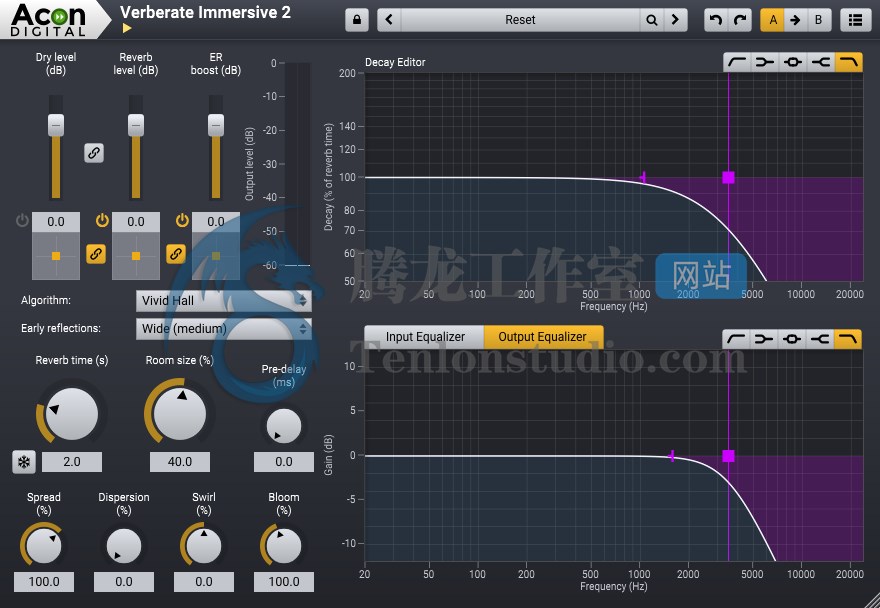Click the Pre-delay knob

(283, 426)
